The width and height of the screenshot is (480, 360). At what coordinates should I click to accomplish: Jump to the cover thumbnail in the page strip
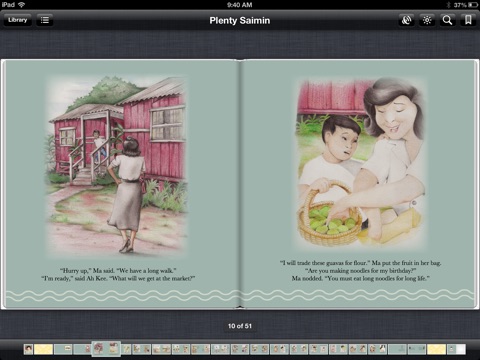tap(28, 349)
